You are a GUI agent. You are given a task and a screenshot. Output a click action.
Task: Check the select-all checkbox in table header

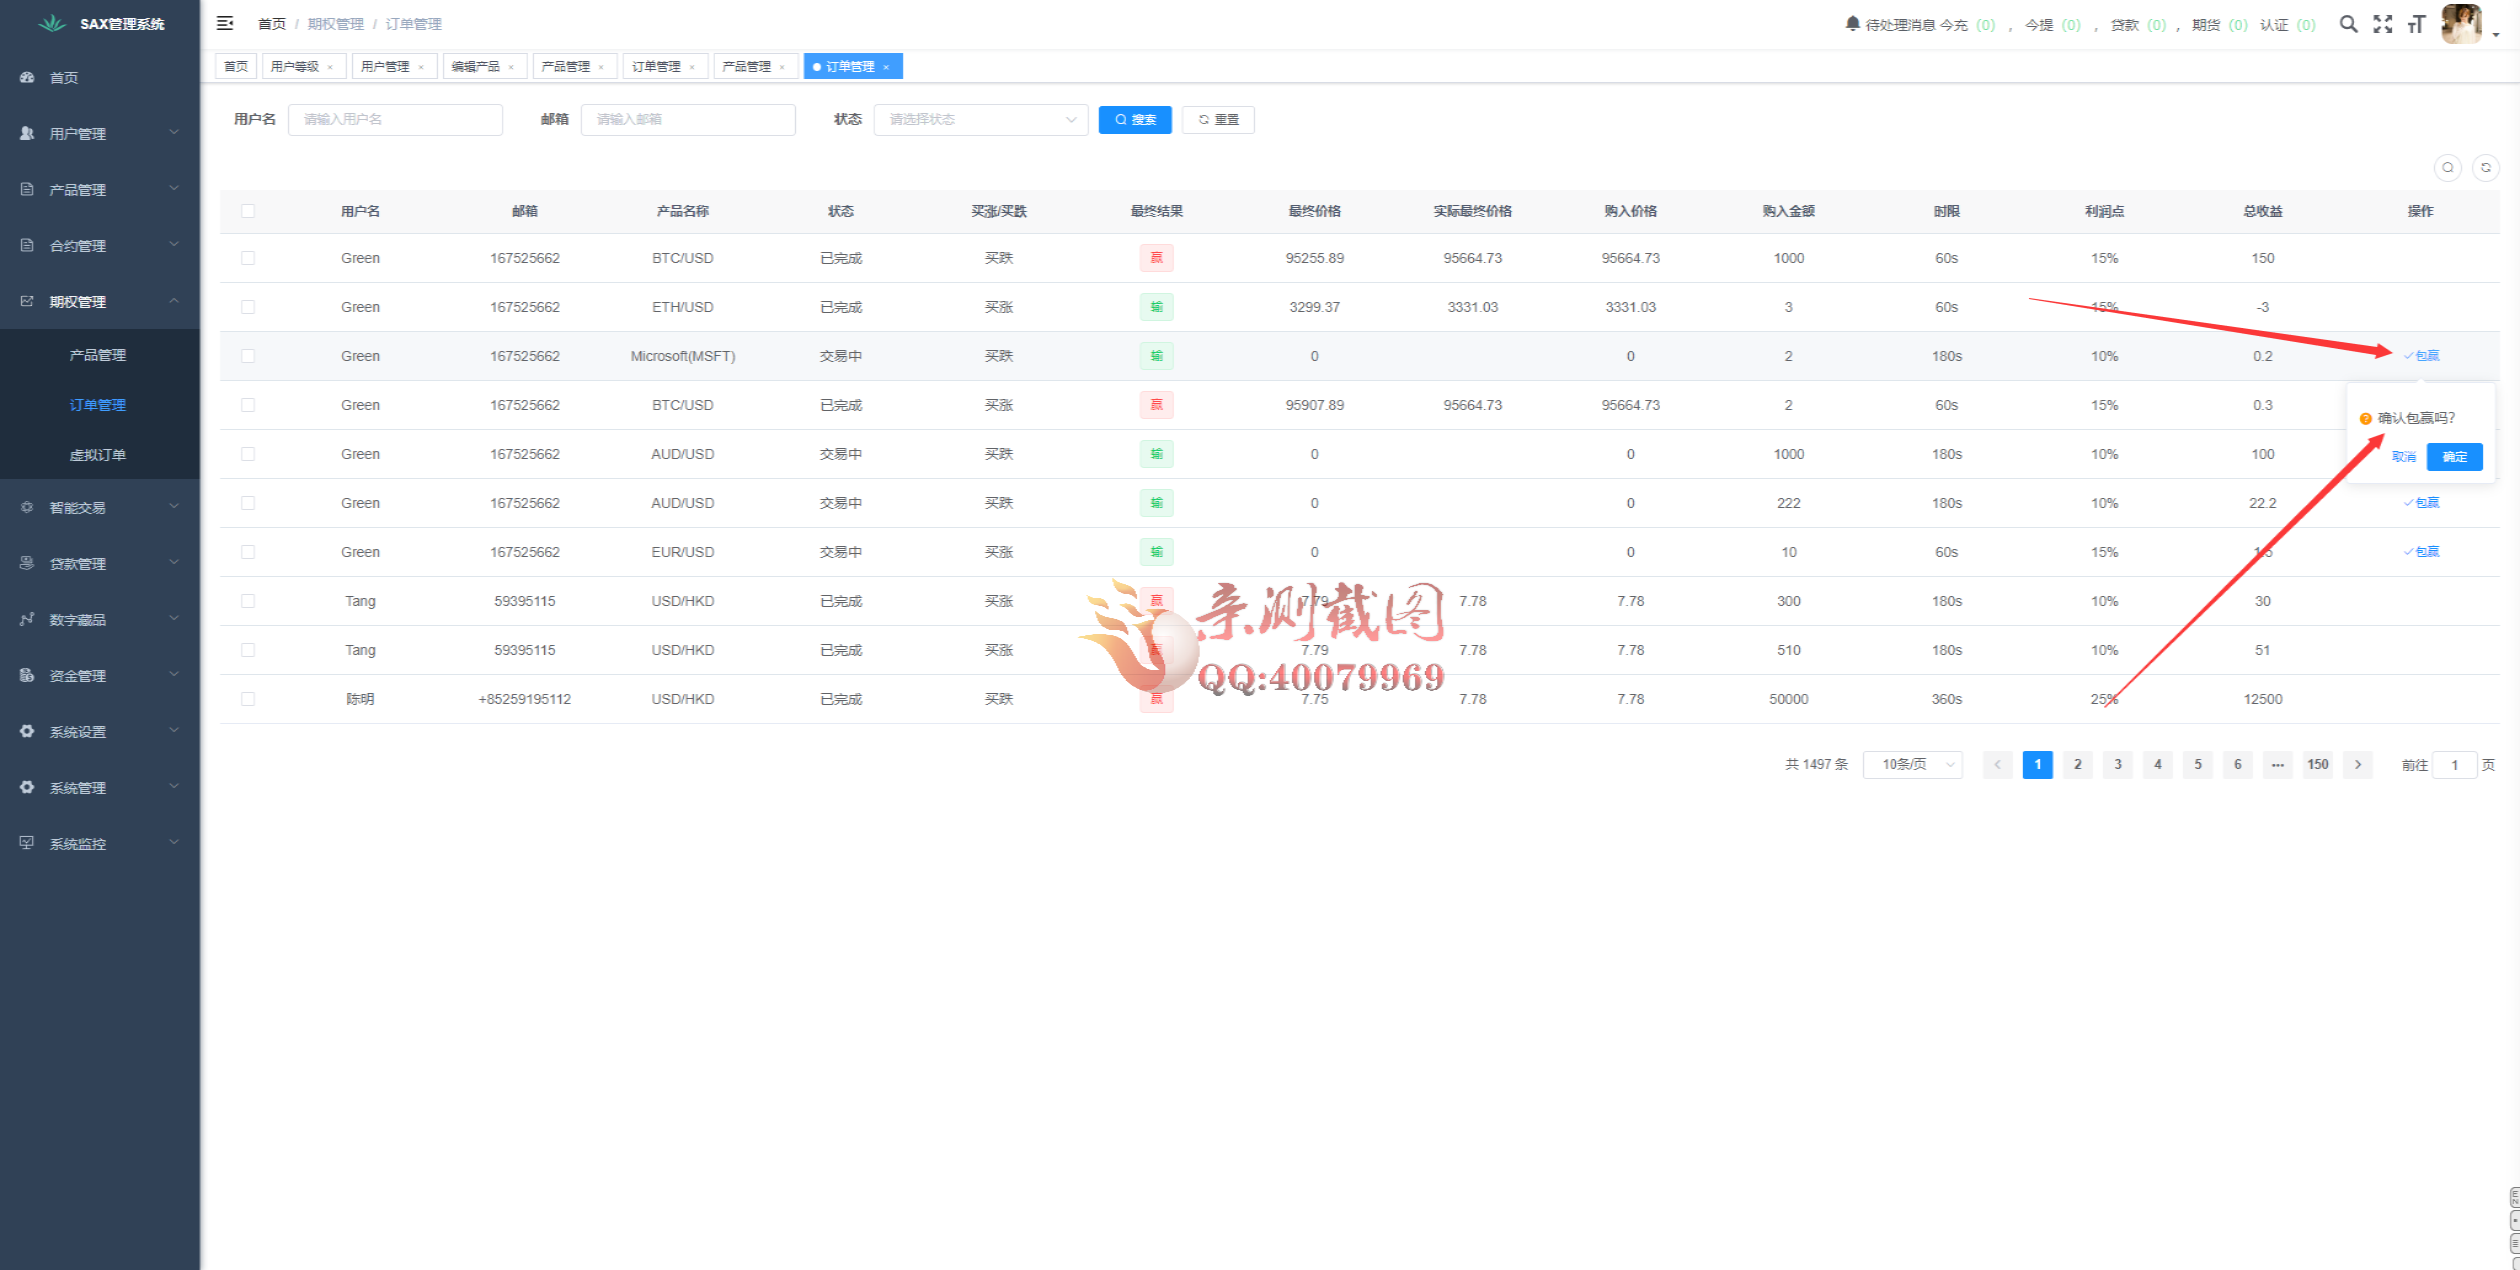click(248, 211)
